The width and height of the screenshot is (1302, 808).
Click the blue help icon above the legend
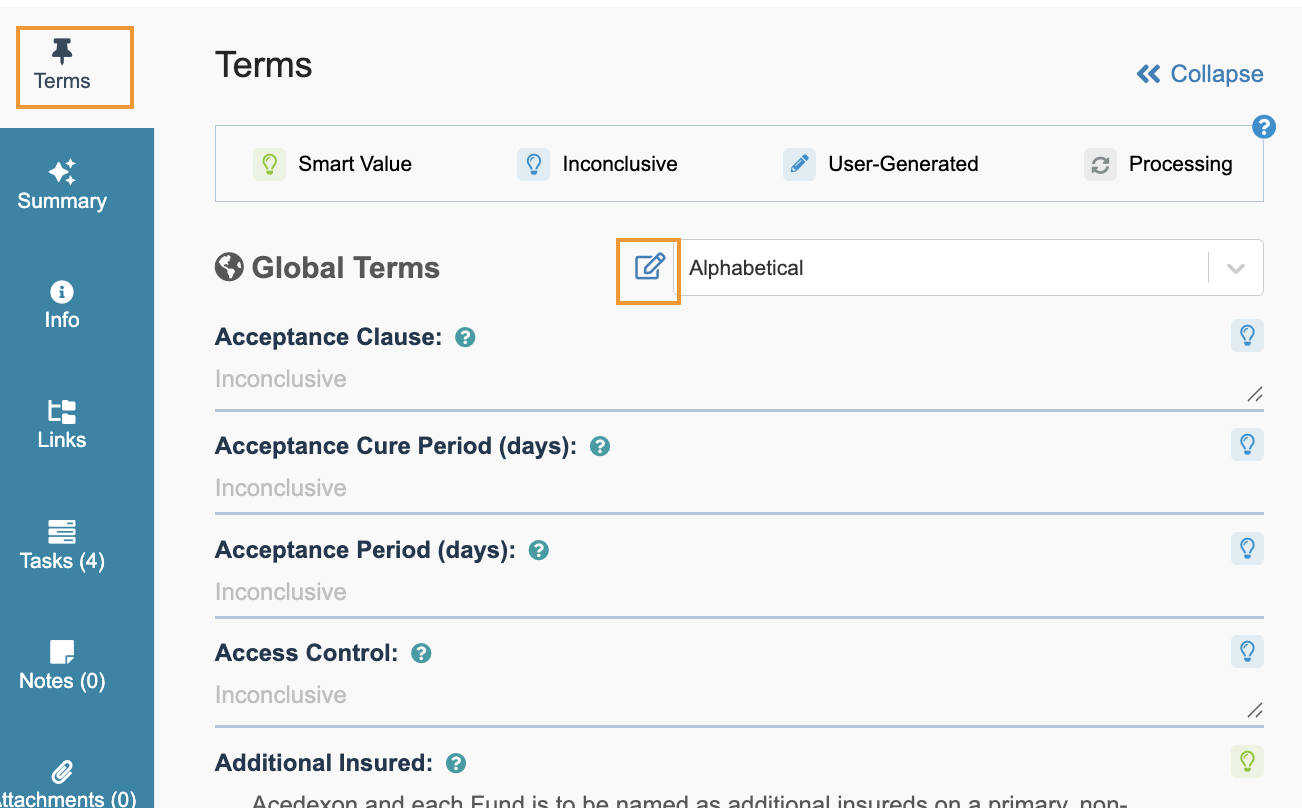coord(1264,127)
